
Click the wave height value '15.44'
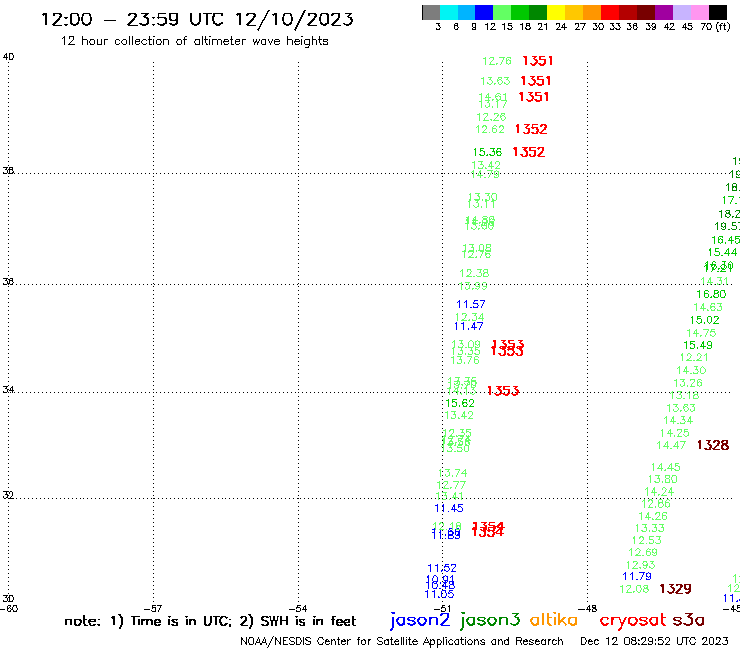(x=722, y=253)
